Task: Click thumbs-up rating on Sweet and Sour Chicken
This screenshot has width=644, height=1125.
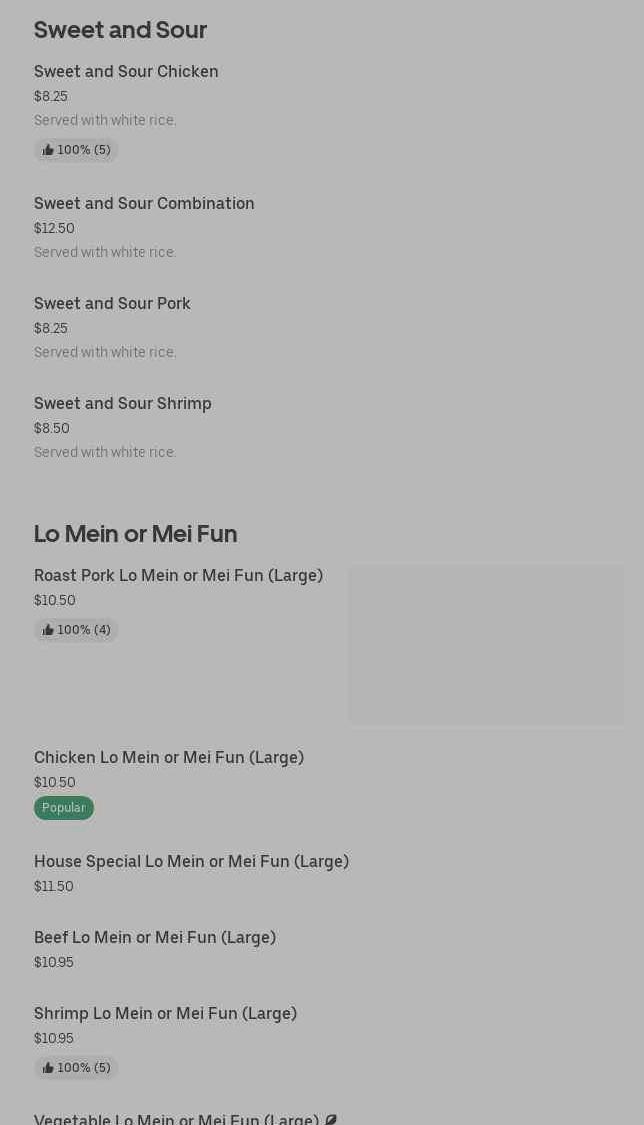Action: point(76,150)
